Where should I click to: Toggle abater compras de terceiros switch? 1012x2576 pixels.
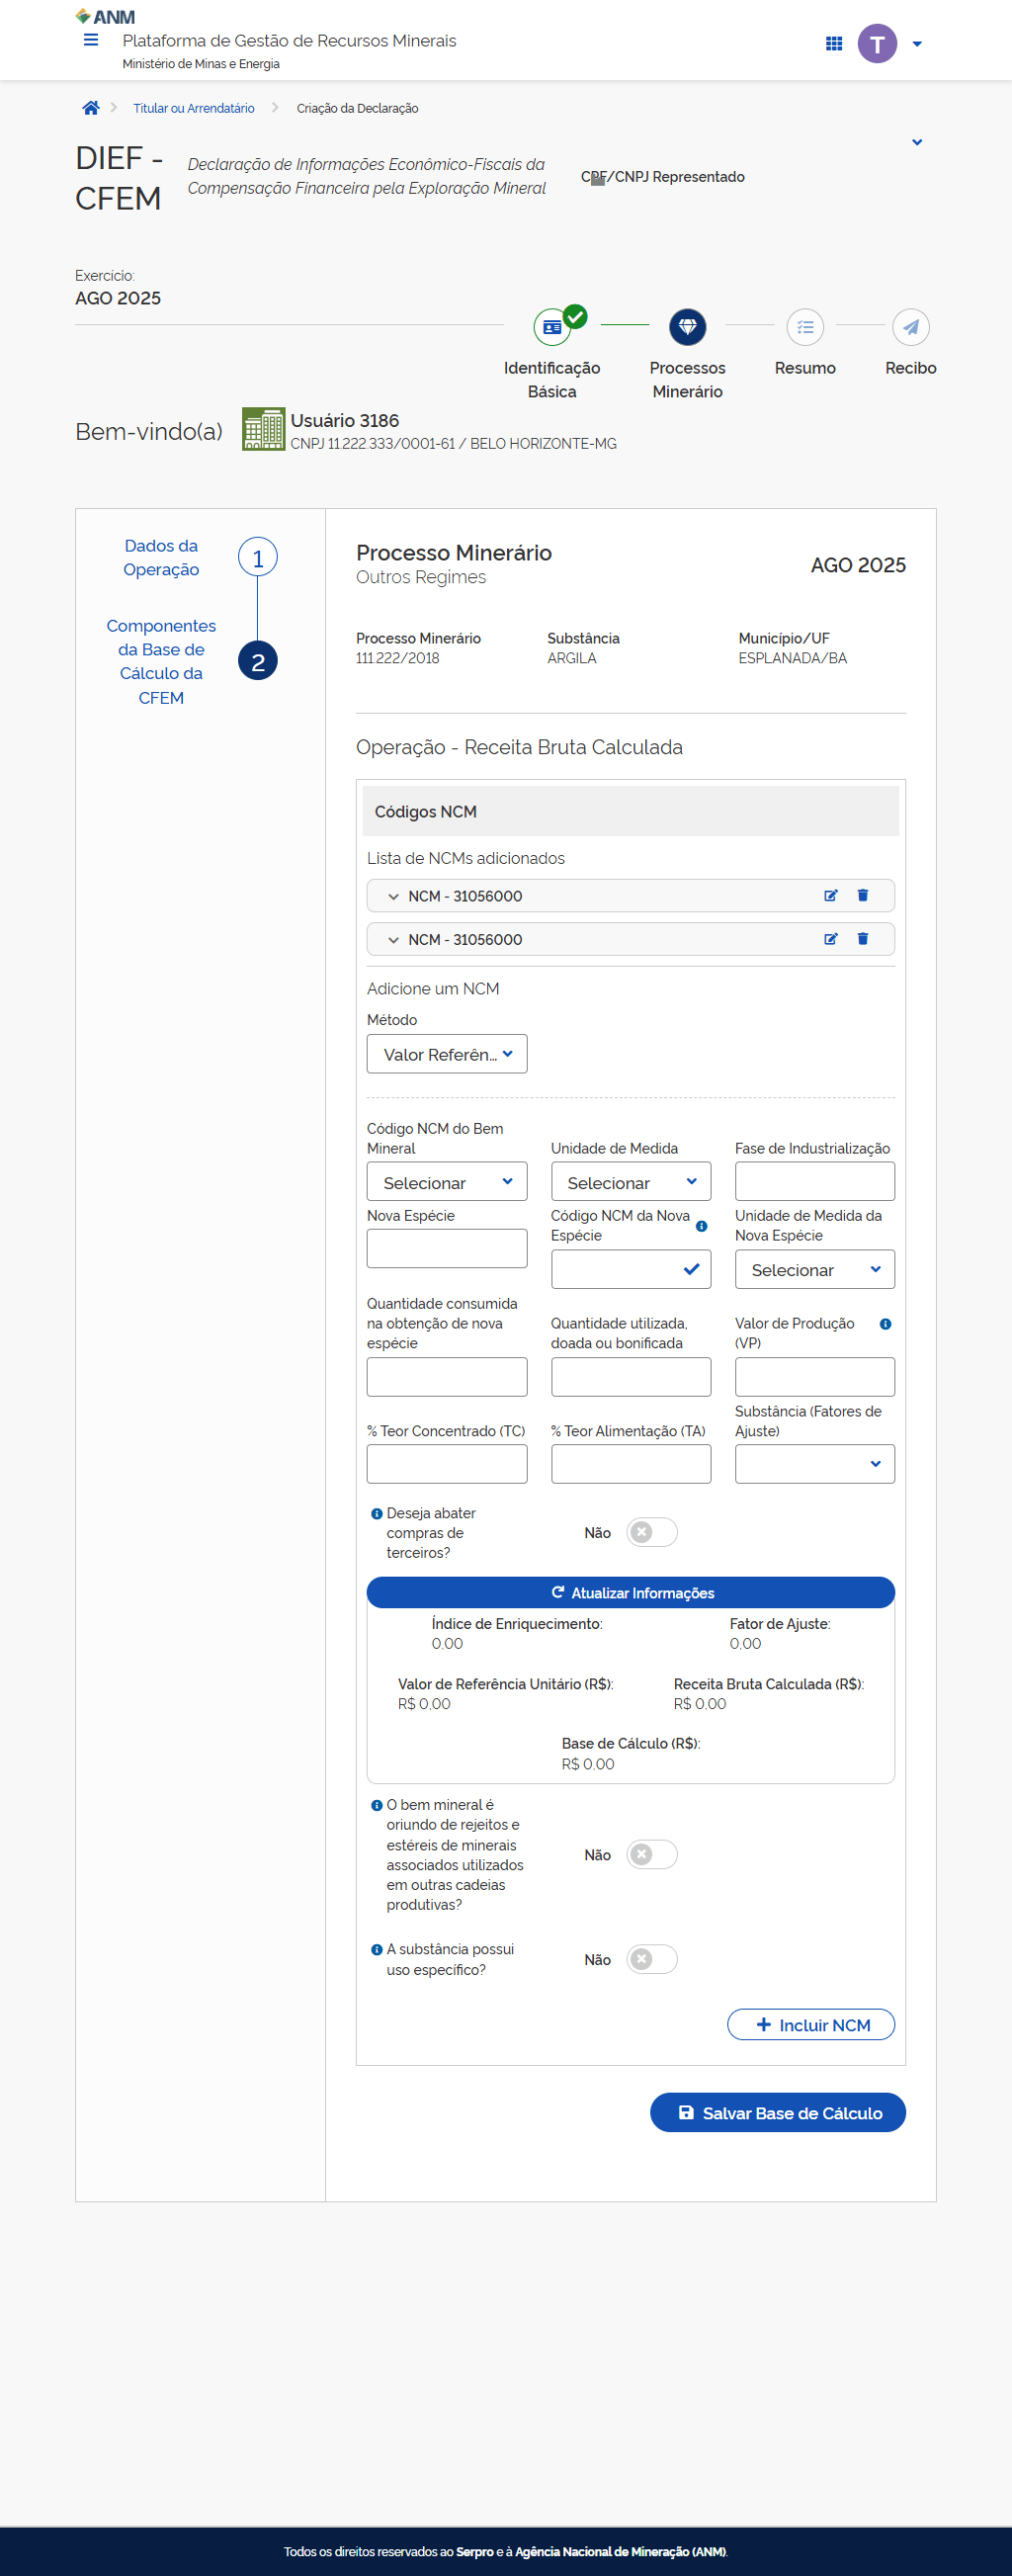[651, 1532]
